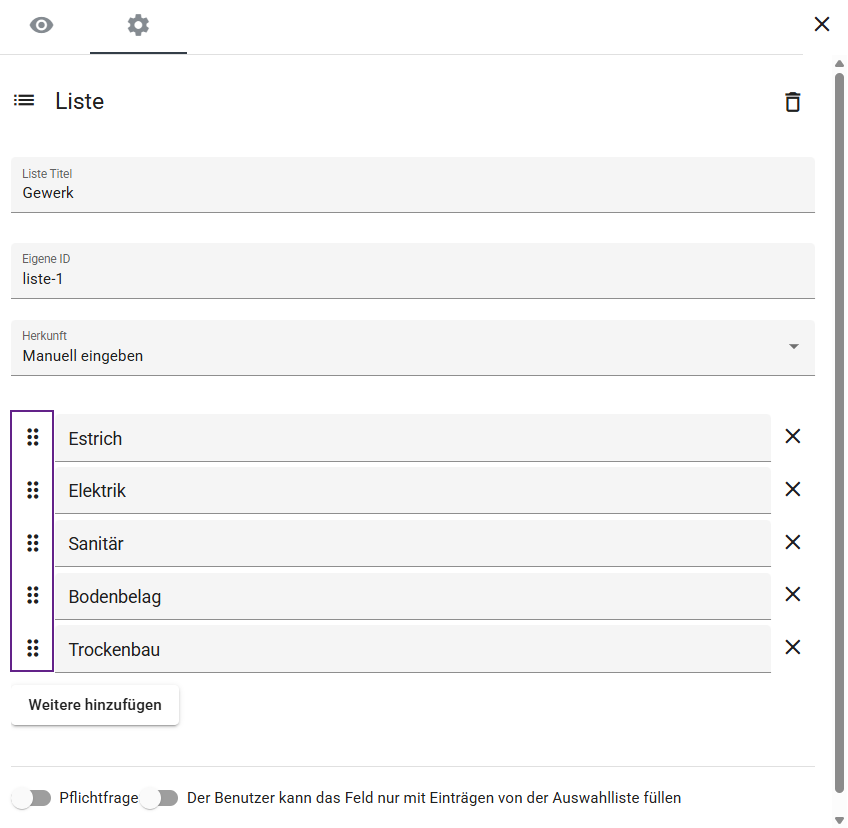Click the trash icon to delete the list
848x828 pixels.
point(792,102)
